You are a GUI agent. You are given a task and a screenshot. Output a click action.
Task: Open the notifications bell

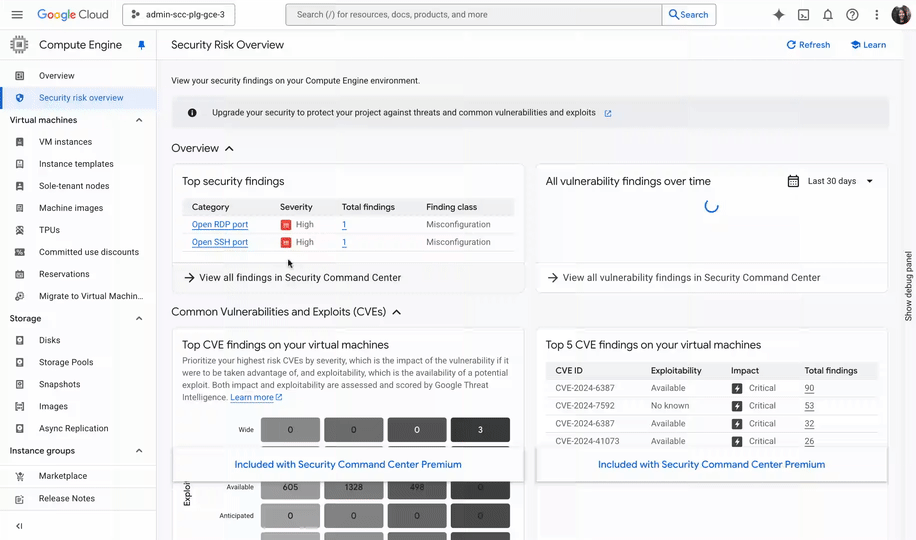[828, 15]
